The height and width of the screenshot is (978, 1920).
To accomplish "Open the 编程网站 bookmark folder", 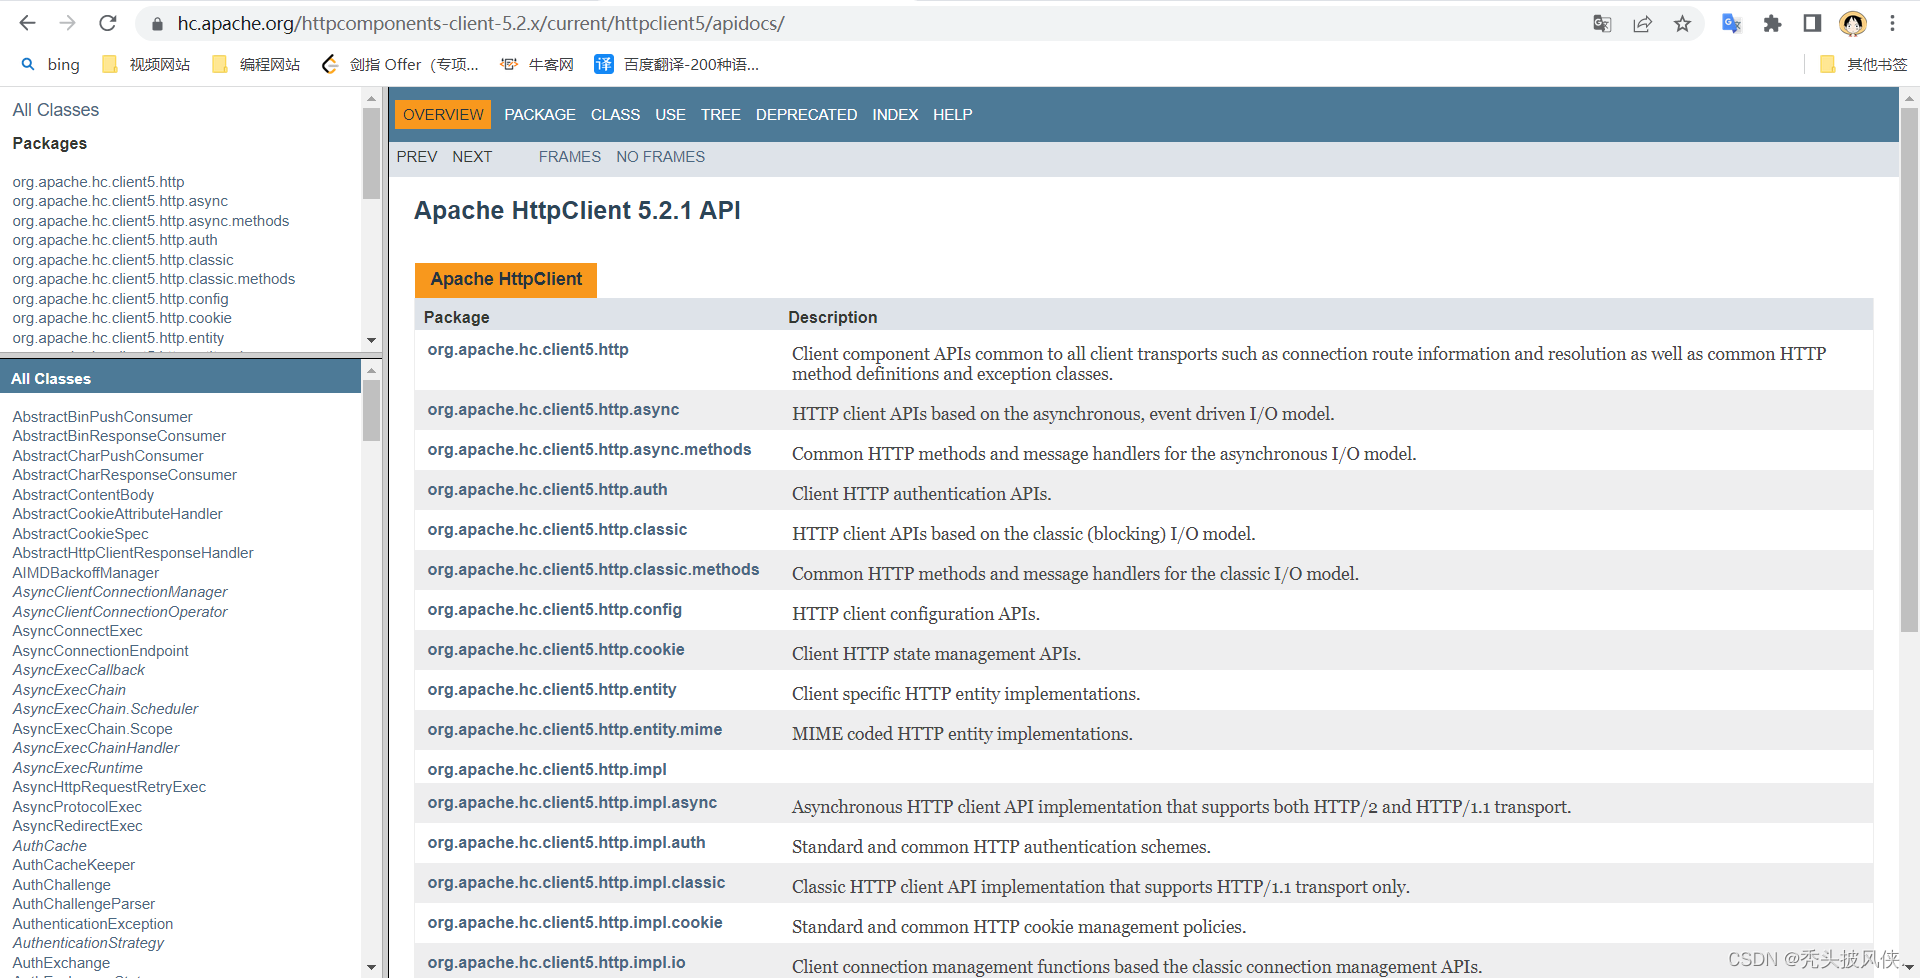I will click(256, 64).
